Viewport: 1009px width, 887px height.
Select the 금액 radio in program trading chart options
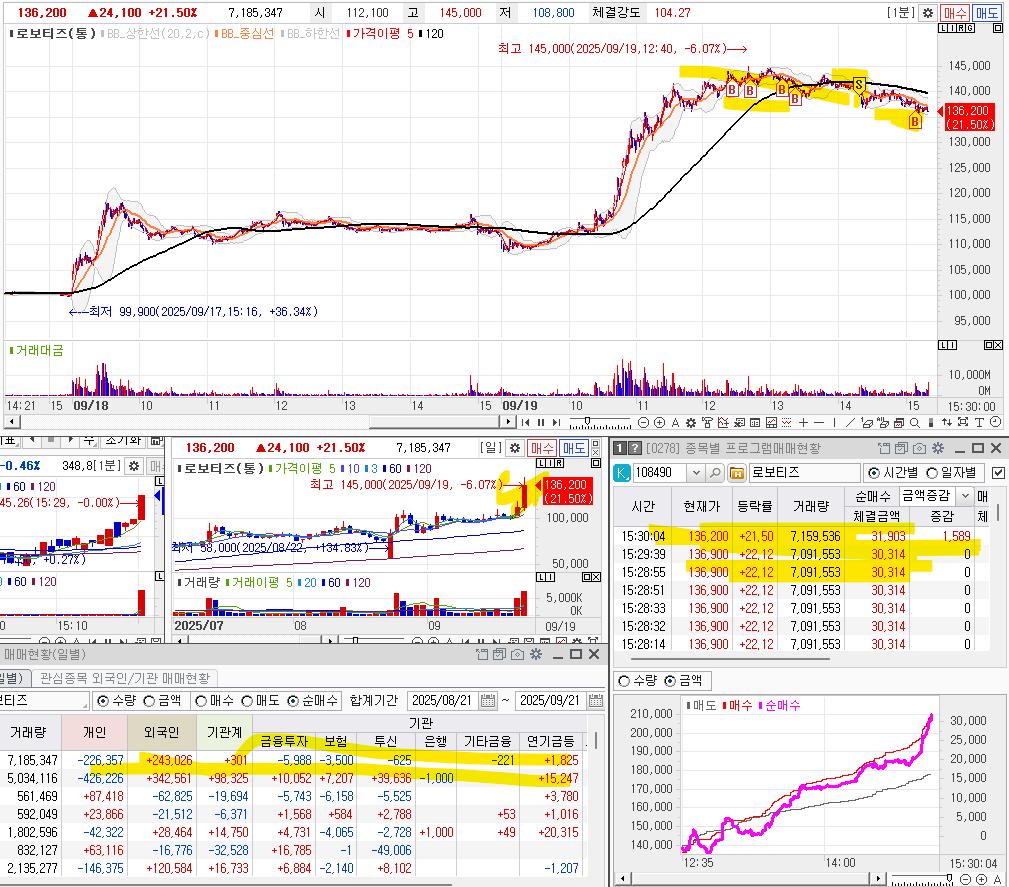670,680
